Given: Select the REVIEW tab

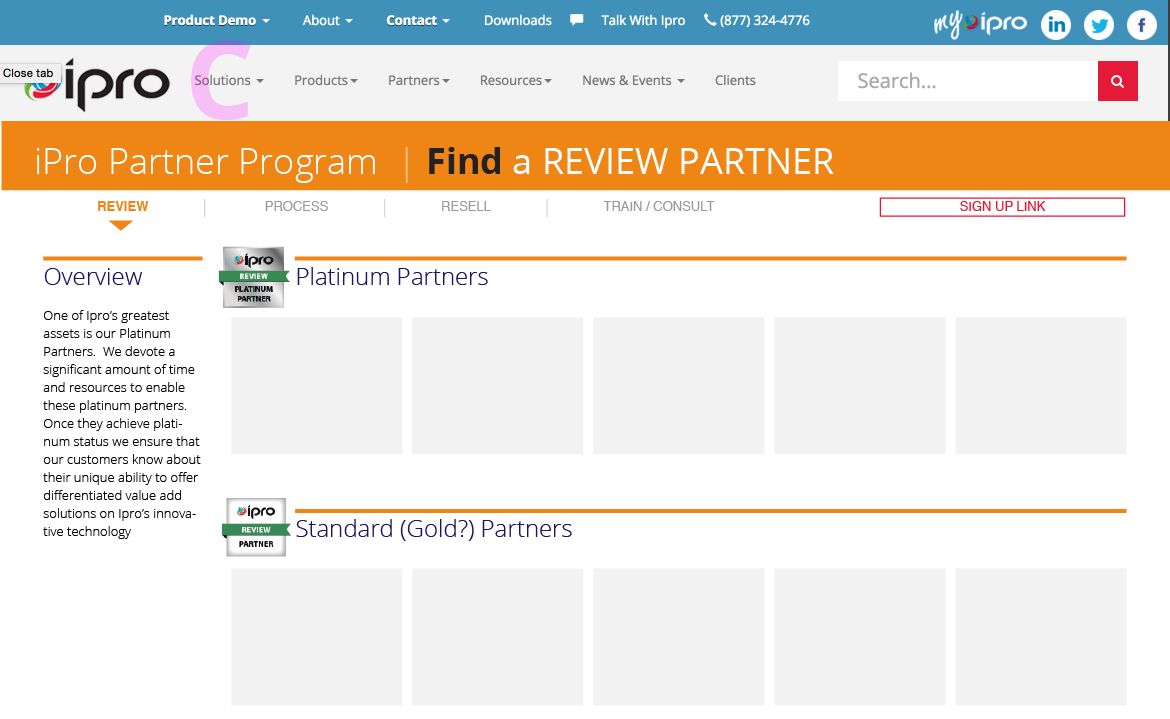Looking at the screenshot, I should [122, 206].
